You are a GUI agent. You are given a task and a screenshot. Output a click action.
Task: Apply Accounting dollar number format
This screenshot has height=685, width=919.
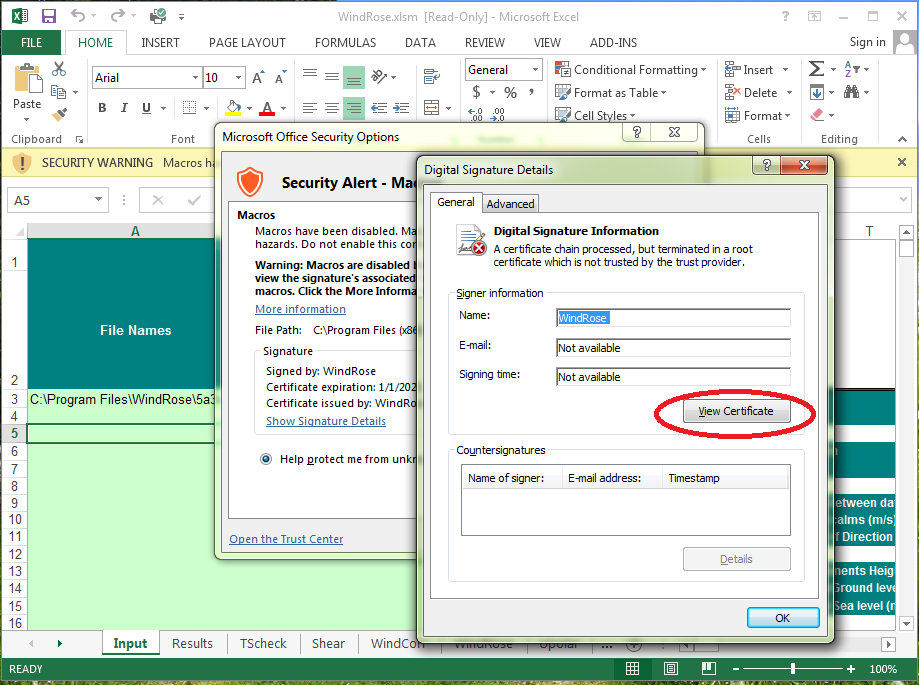point(476,93)
